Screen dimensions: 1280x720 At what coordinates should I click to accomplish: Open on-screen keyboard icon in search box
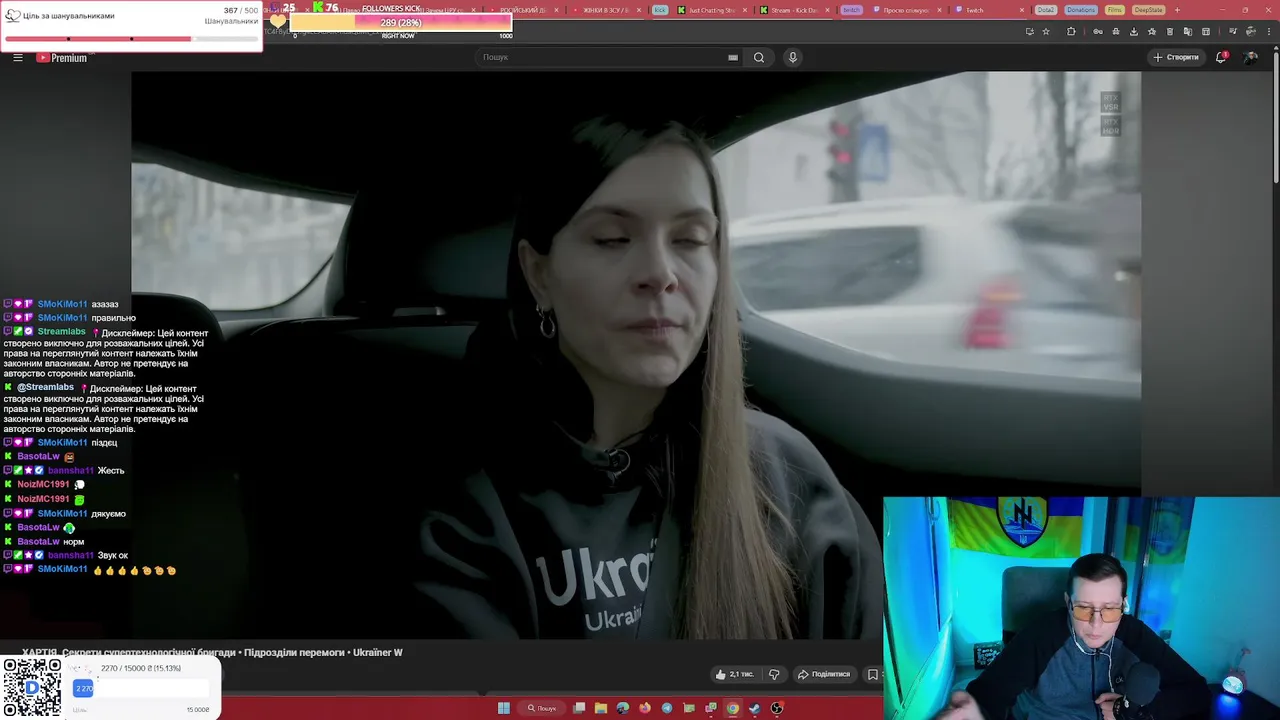click(733, 57)
